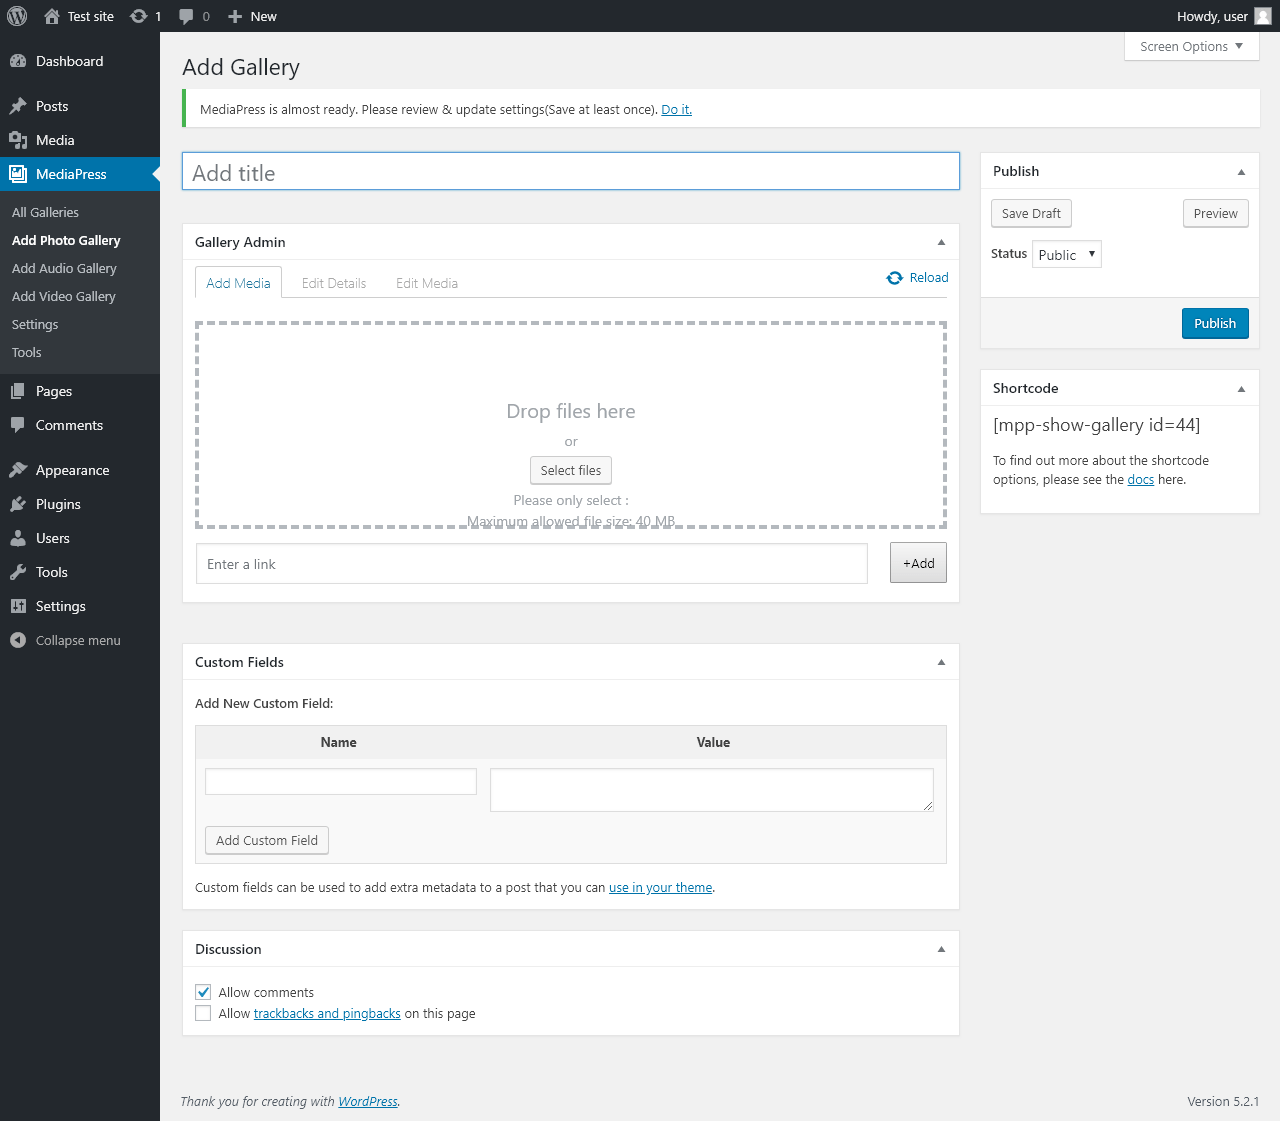The height and width of the screenshot is (1121, 1280).
Task: Click the Version 5.2.1 footer text
Action: [1223, 1102]
